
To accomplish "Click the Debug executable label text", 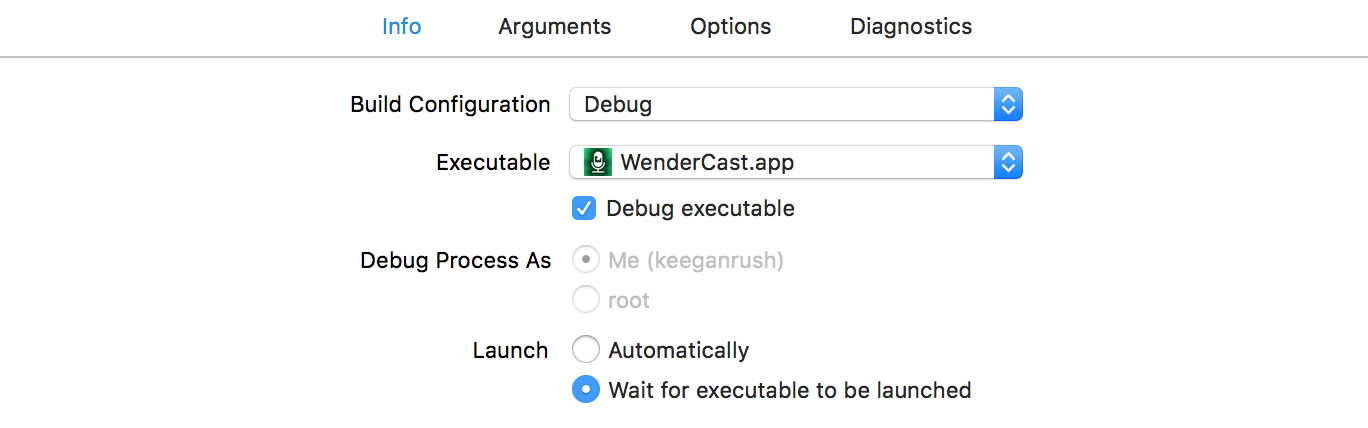I will (700, 208).
